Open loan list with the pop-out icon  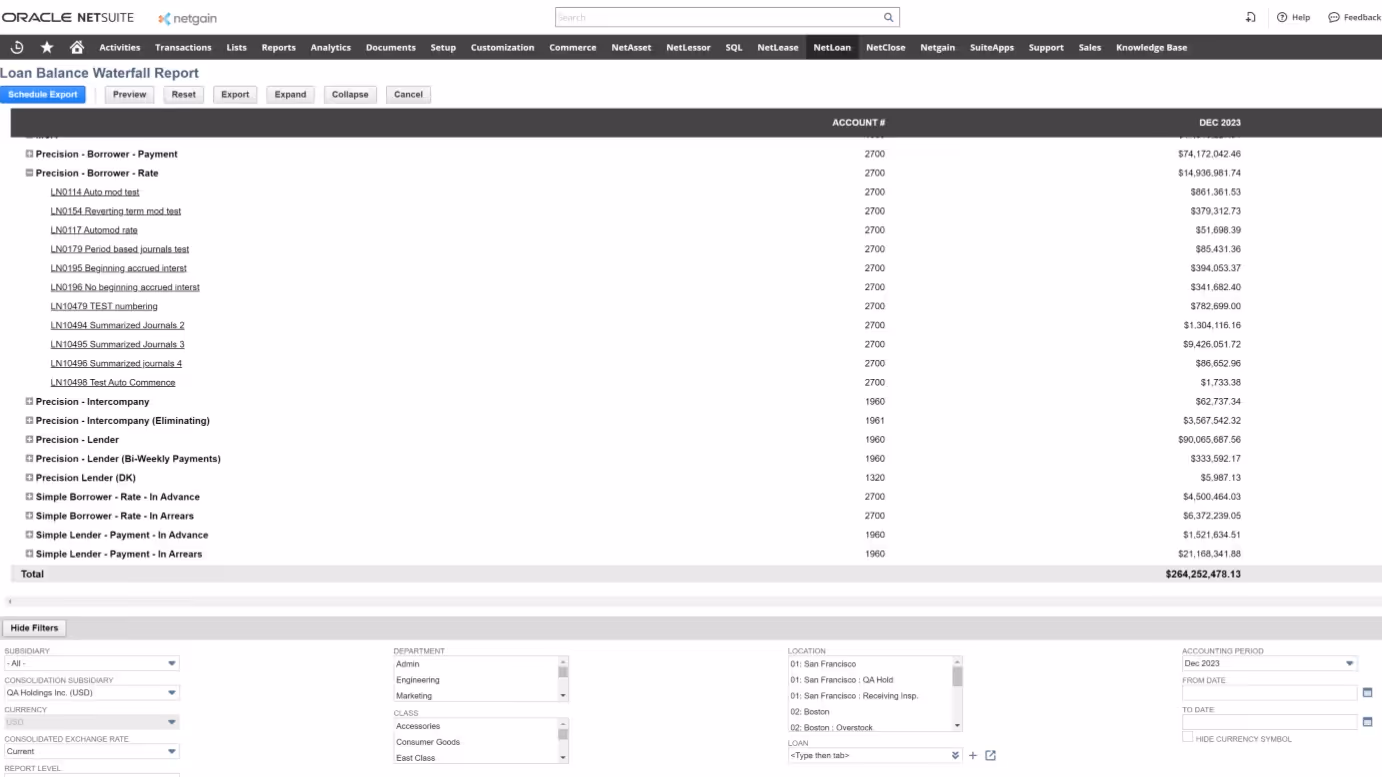pos(989,755)
